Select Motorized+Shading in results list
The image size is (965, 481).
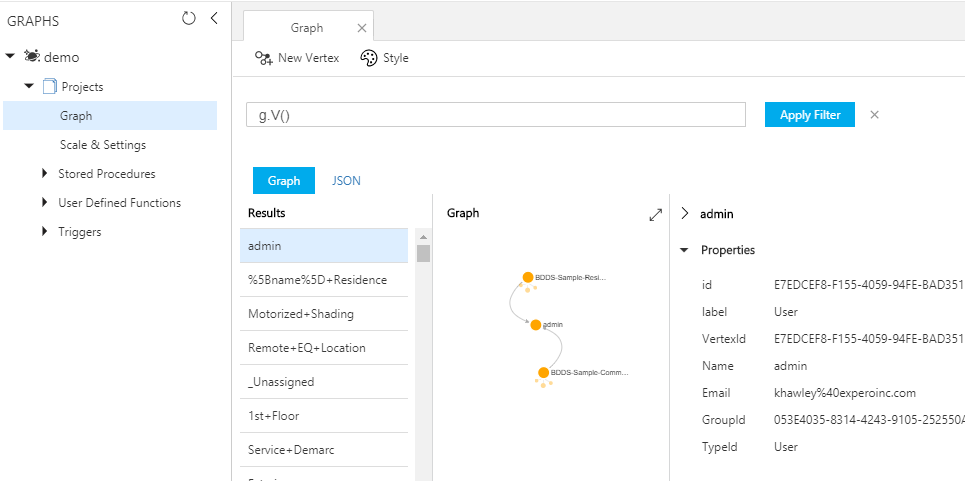(x=301, y=314)
